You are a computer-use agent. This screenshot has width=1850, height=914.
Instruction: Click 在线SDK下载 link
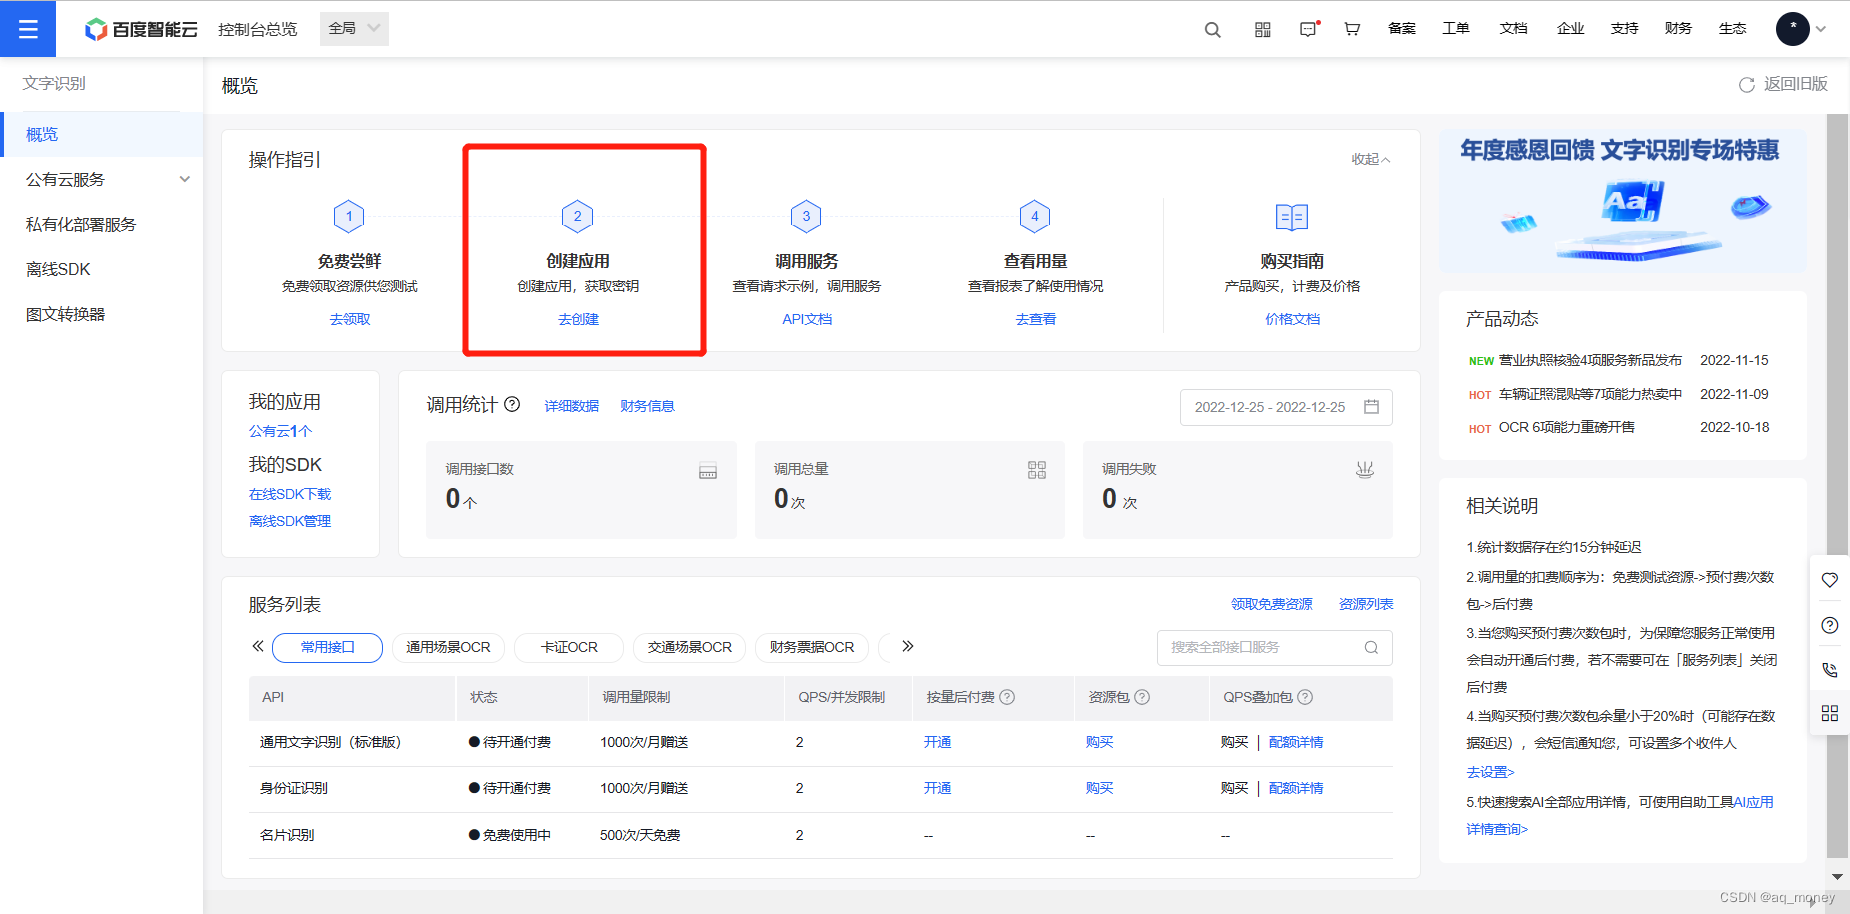coord(290,494)
